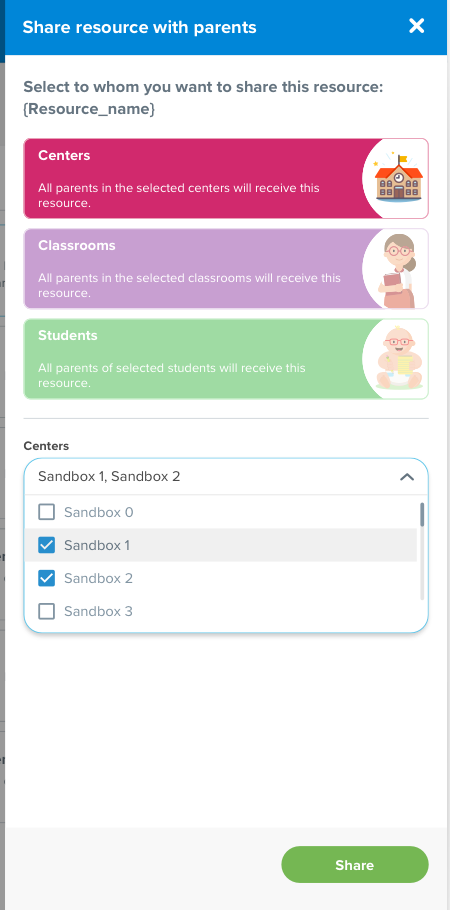The image size is (450, 910).
Task: Click the dropdown list scrollbar thumb
Action: tap(422, 514)
